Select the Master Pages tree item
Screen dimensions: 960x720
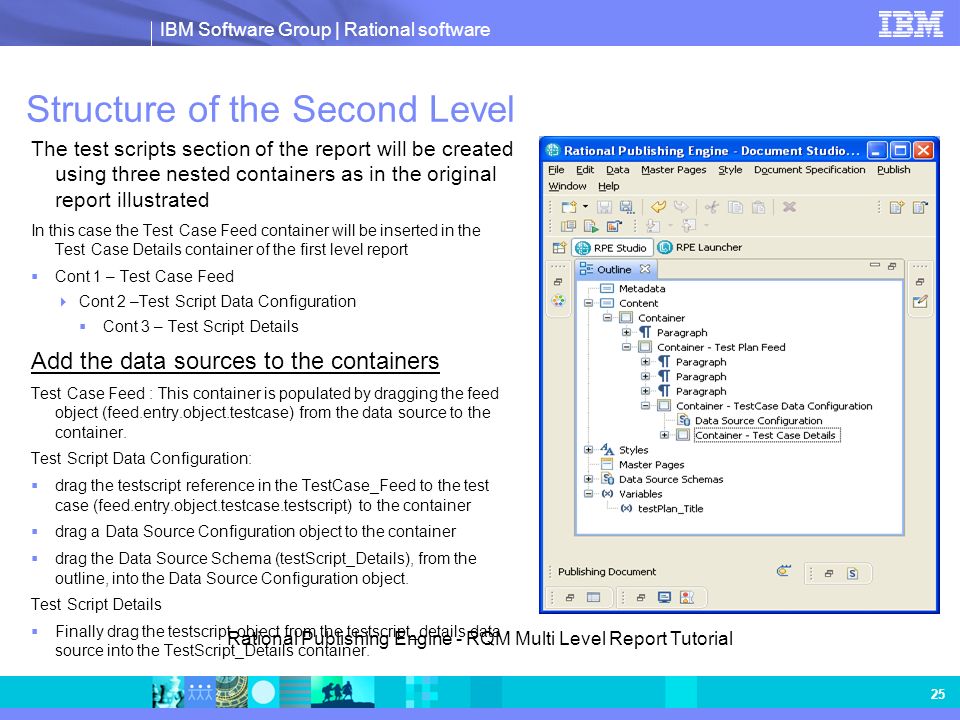click(x=651, y=465)
